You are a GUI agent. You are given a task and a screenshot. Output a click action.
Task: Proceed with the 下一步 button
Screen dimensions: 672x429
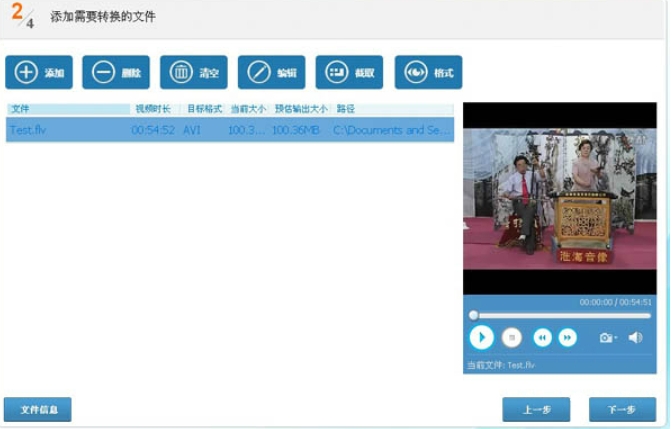click(x=622, y=409)
